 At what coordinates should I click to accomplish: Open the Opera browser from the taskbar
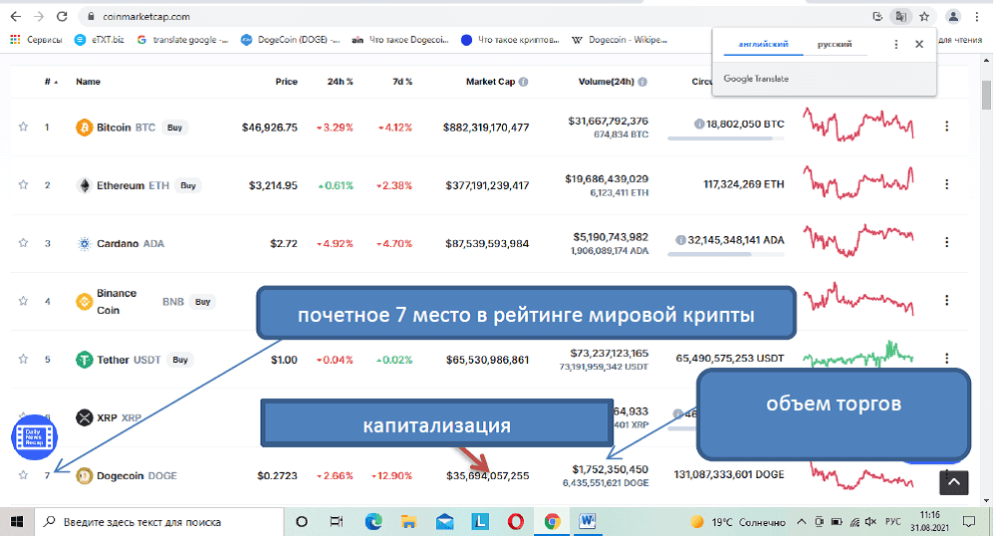[x=517, y=522]
